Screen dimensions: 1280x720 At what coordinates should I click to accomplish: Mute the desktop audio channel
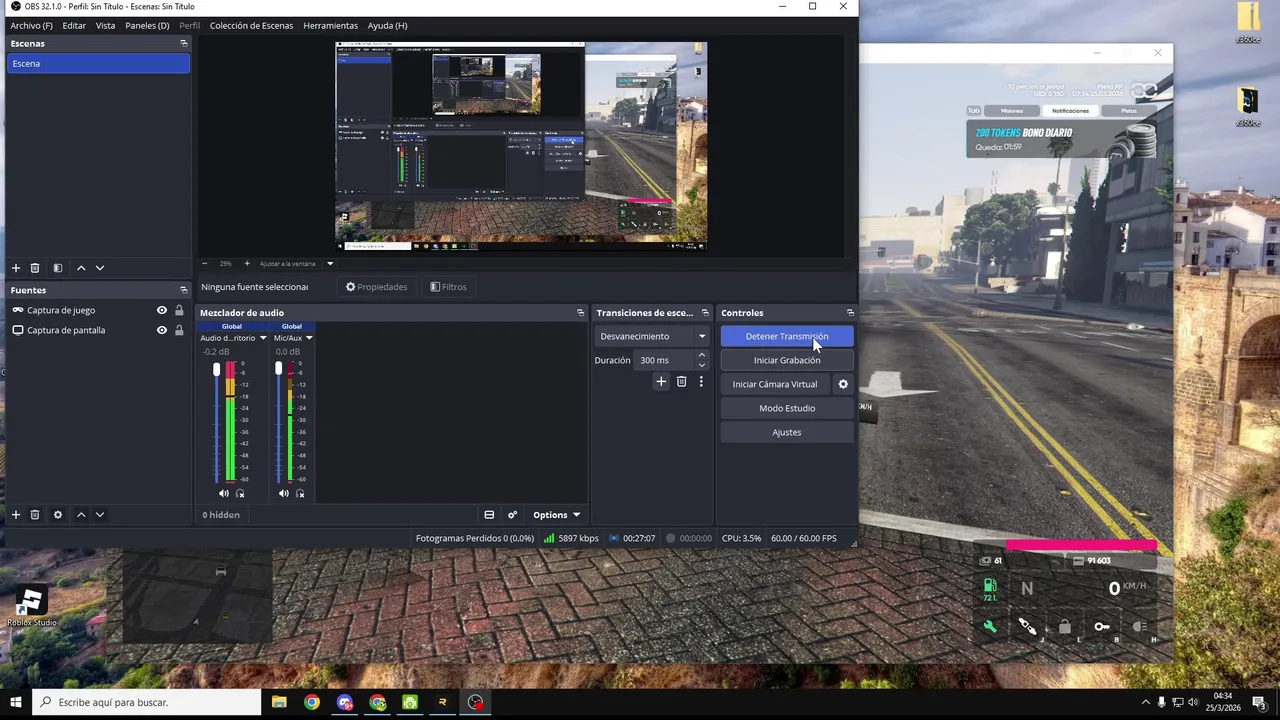(224, 493)
